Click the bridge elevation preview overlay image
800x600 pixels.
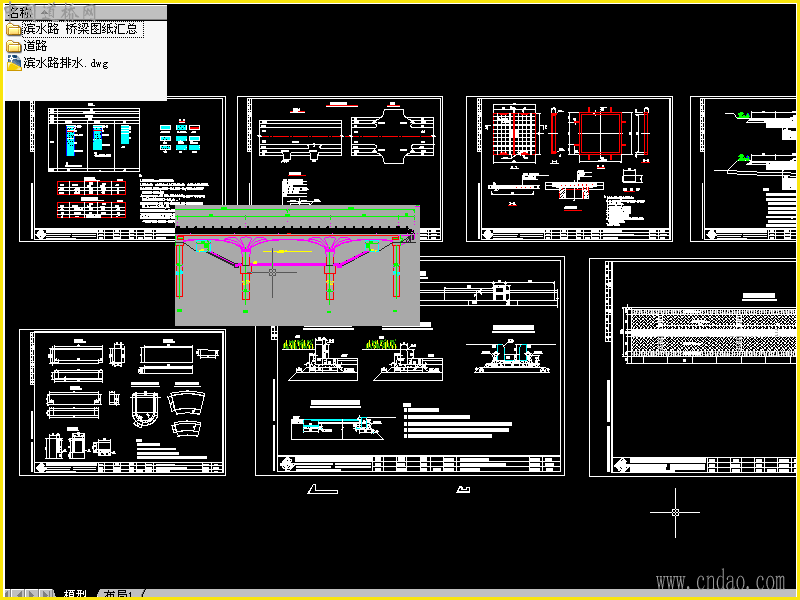coord(297,265)
